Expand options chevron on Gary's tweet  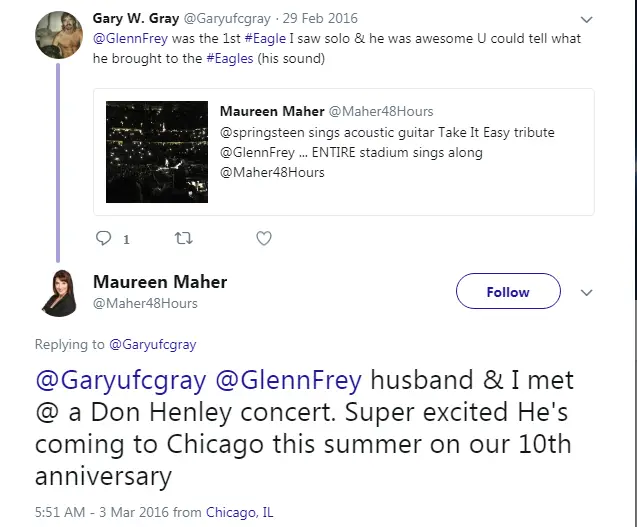(x=586, y=20)
